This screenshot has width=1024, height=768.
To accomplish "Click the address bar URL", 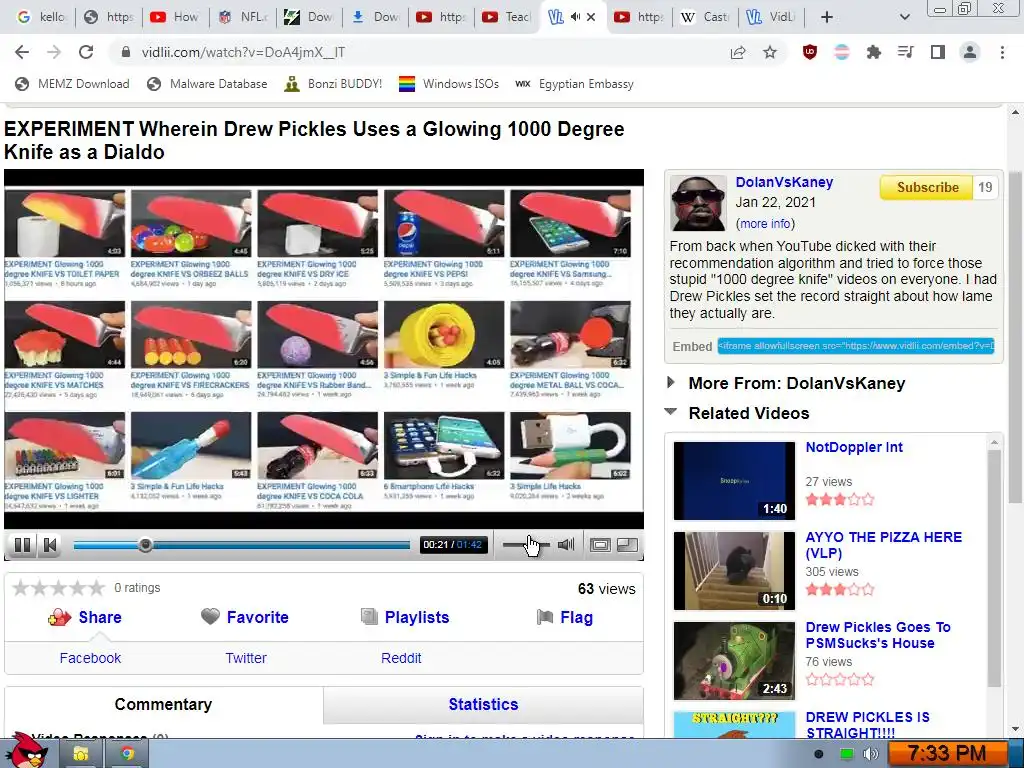I will coord(243,52).
